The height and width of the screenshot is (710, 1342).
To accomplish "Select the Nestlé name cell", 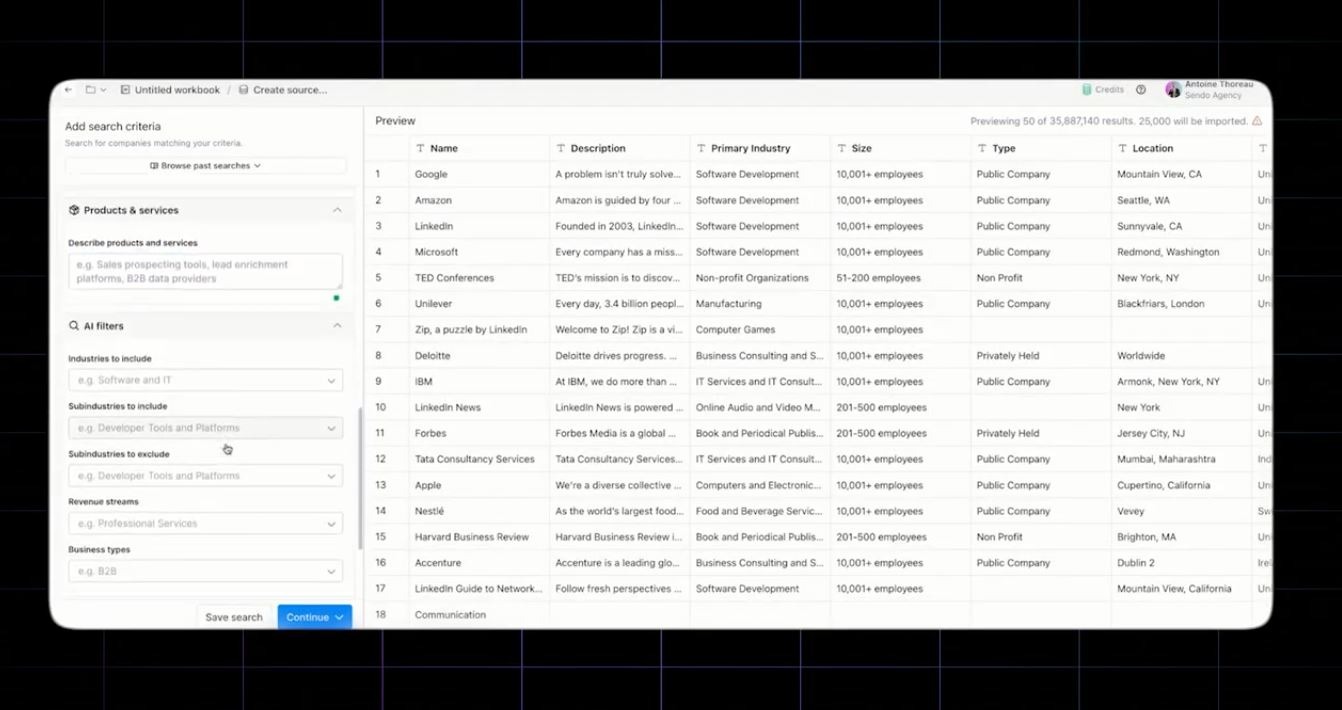I will (x=479, y=511).
